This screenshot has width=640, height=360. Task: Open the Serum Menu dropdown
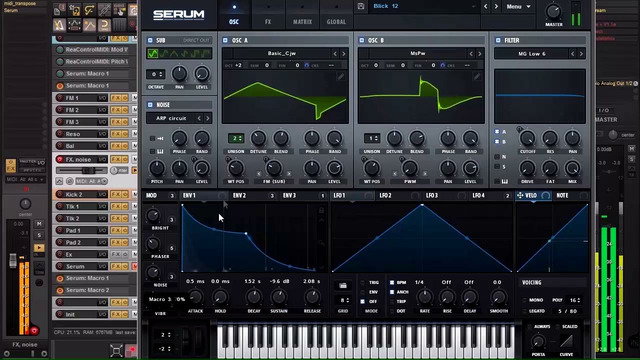click(518, 7)
